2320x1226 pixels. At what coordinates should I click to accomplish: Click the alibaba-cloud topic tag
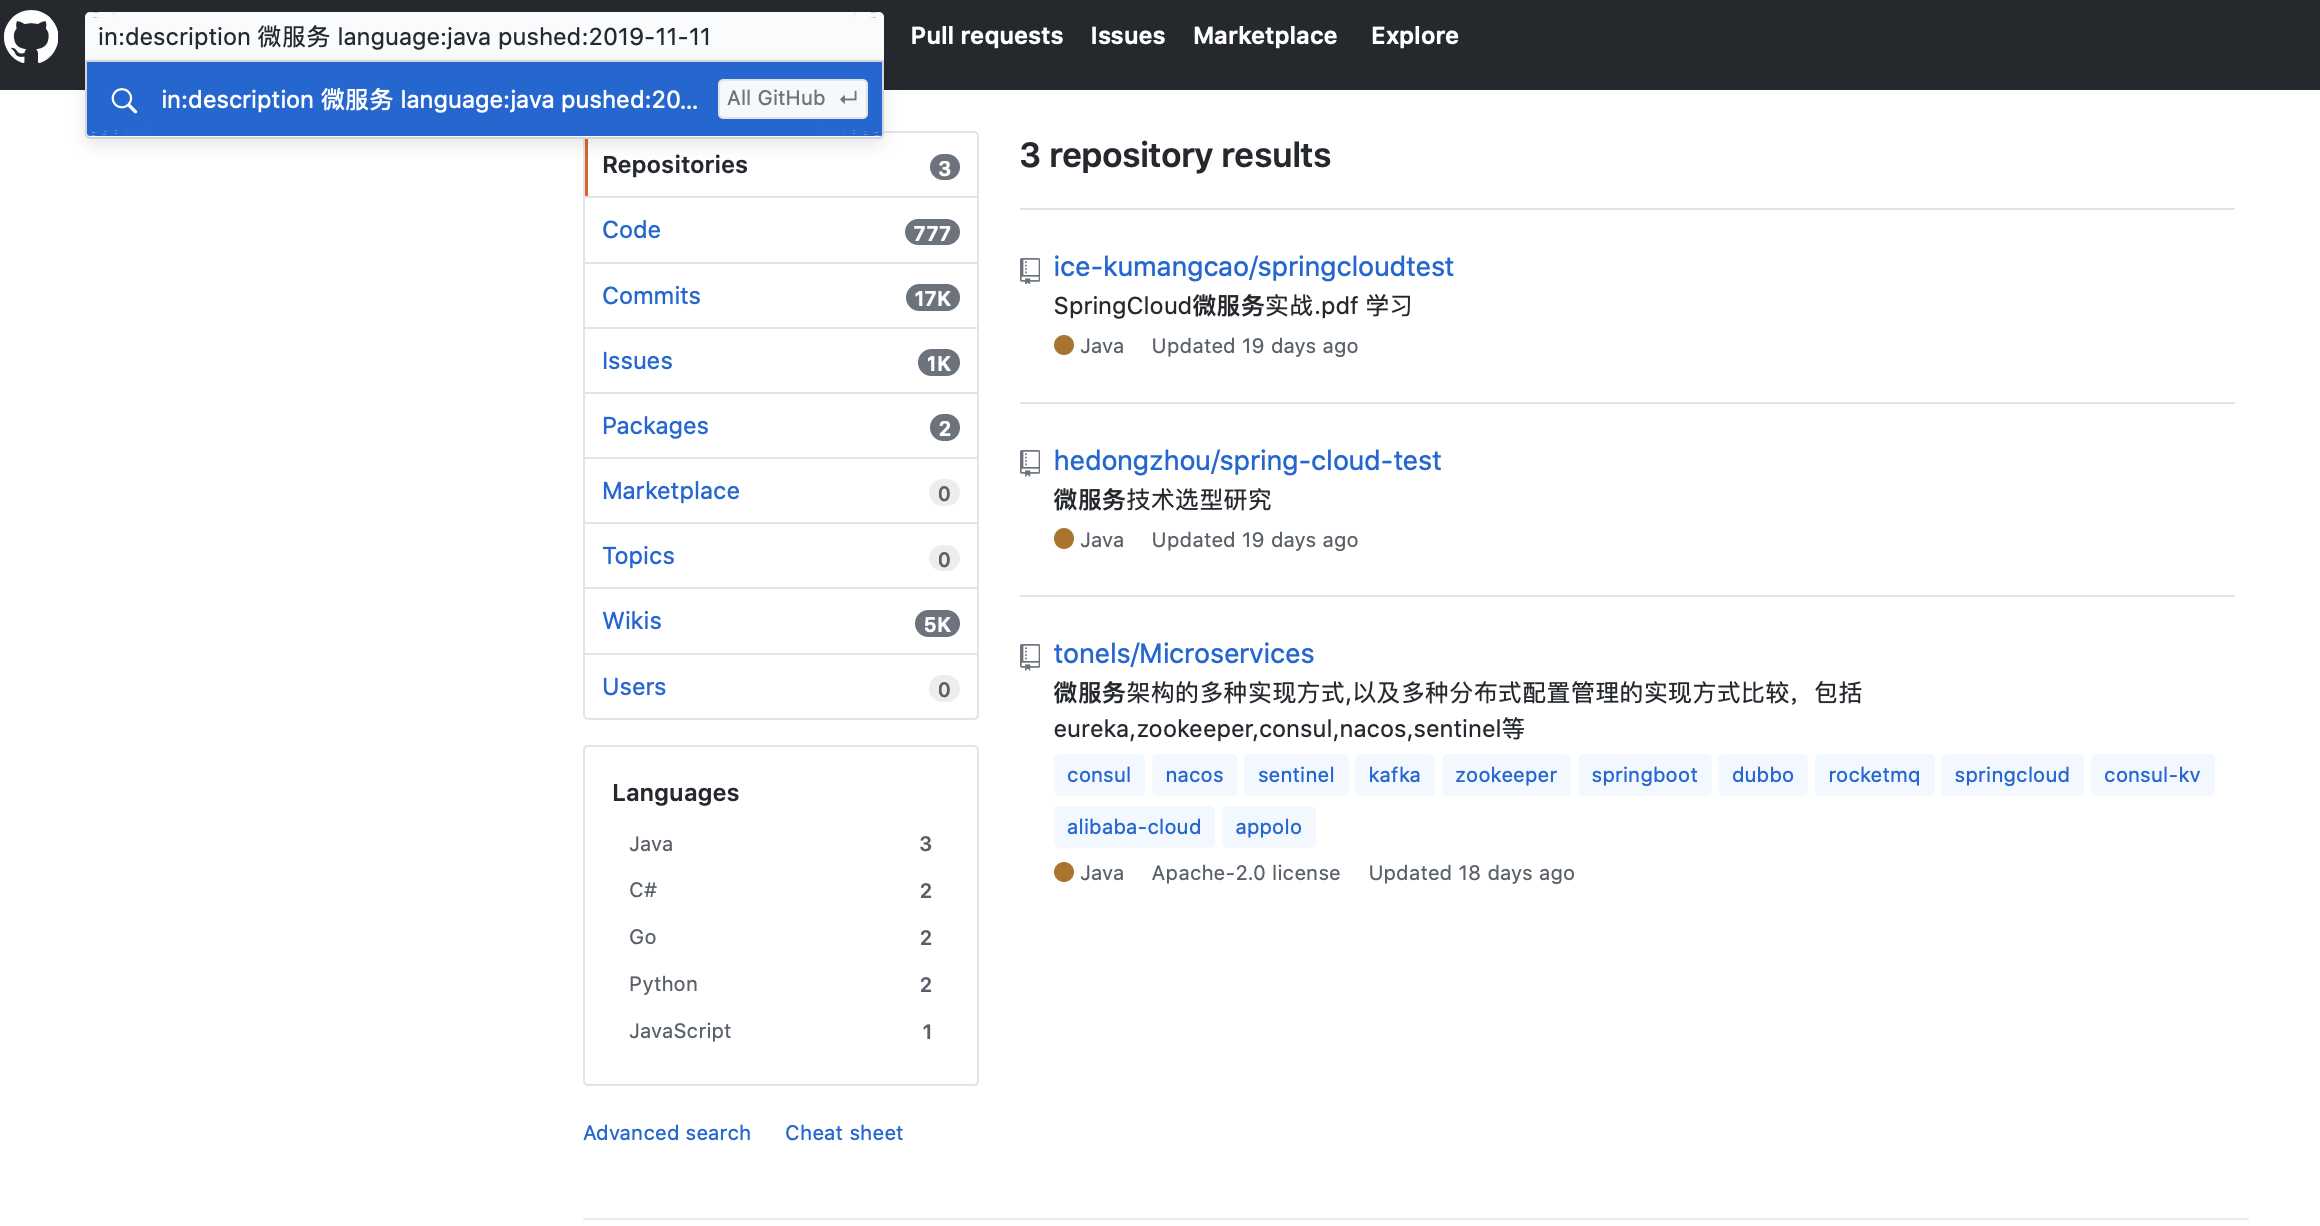click(x=1134, y=827)
